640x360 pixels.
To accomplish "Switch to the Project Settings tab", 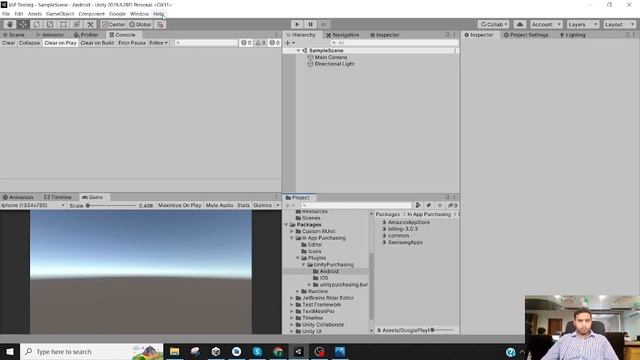I will pyautogui.click(x=525, y=35).
